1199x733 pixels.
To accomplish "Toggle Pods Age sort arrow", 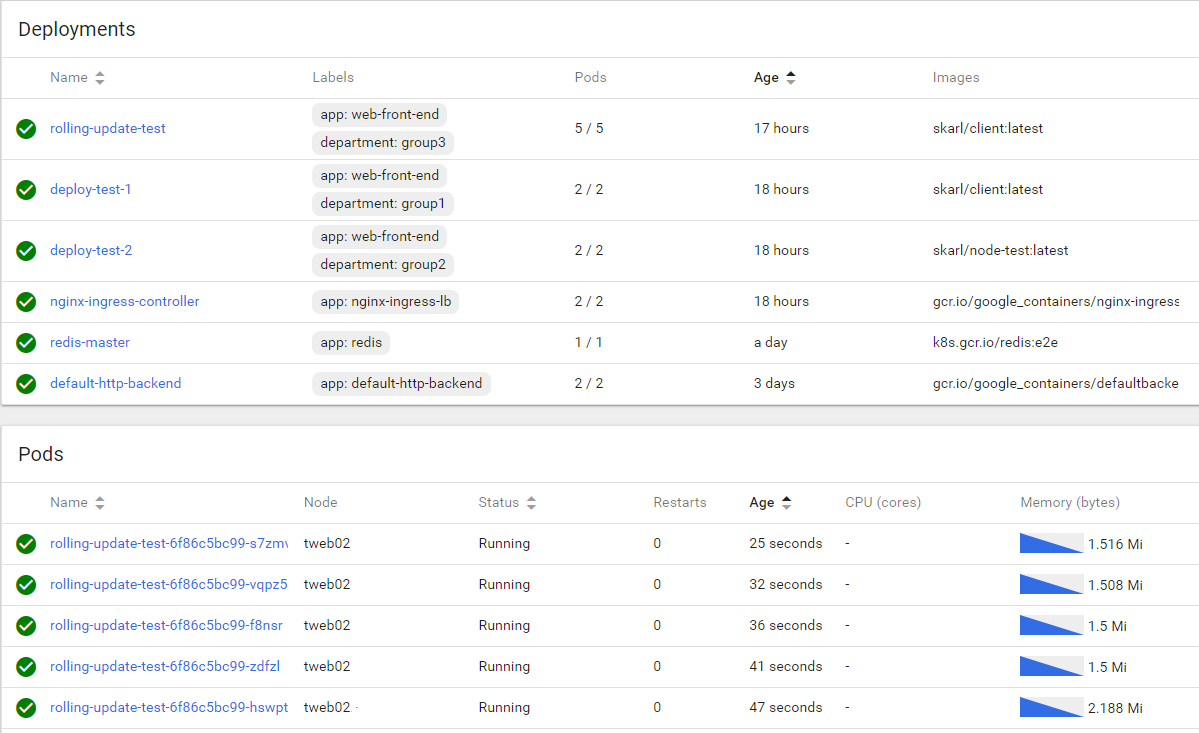I will pos(786,502).
